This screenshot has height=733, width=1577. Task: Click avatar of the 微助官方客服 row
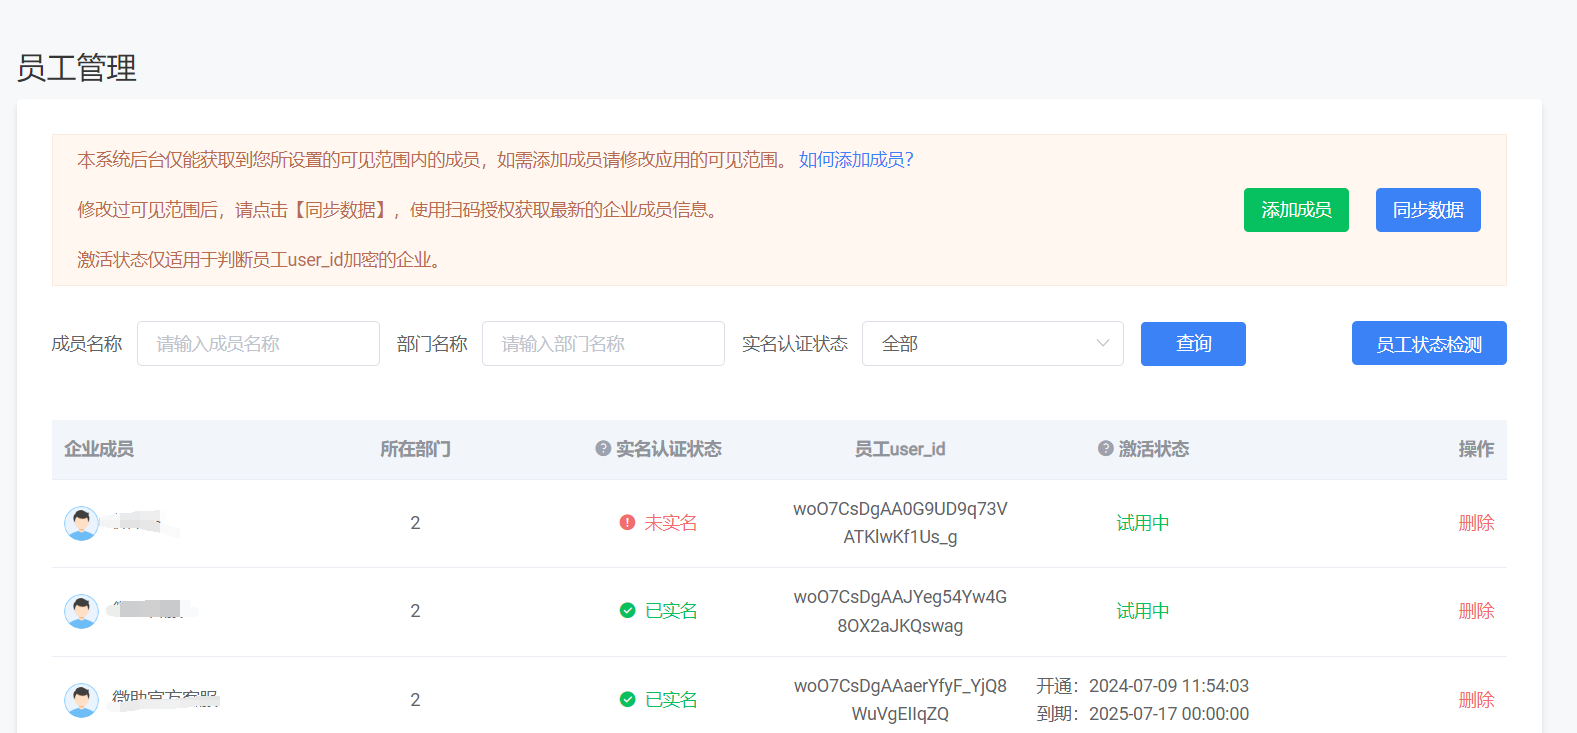(82, 700)
